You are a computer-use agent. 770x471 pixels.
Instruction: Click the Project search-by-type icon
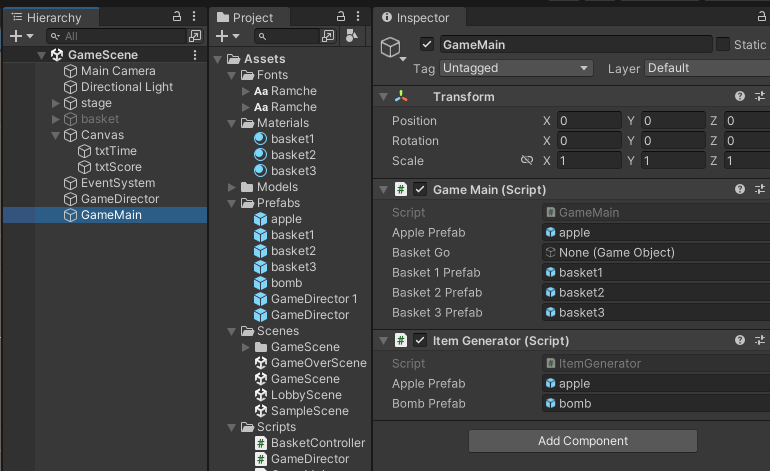352,35
